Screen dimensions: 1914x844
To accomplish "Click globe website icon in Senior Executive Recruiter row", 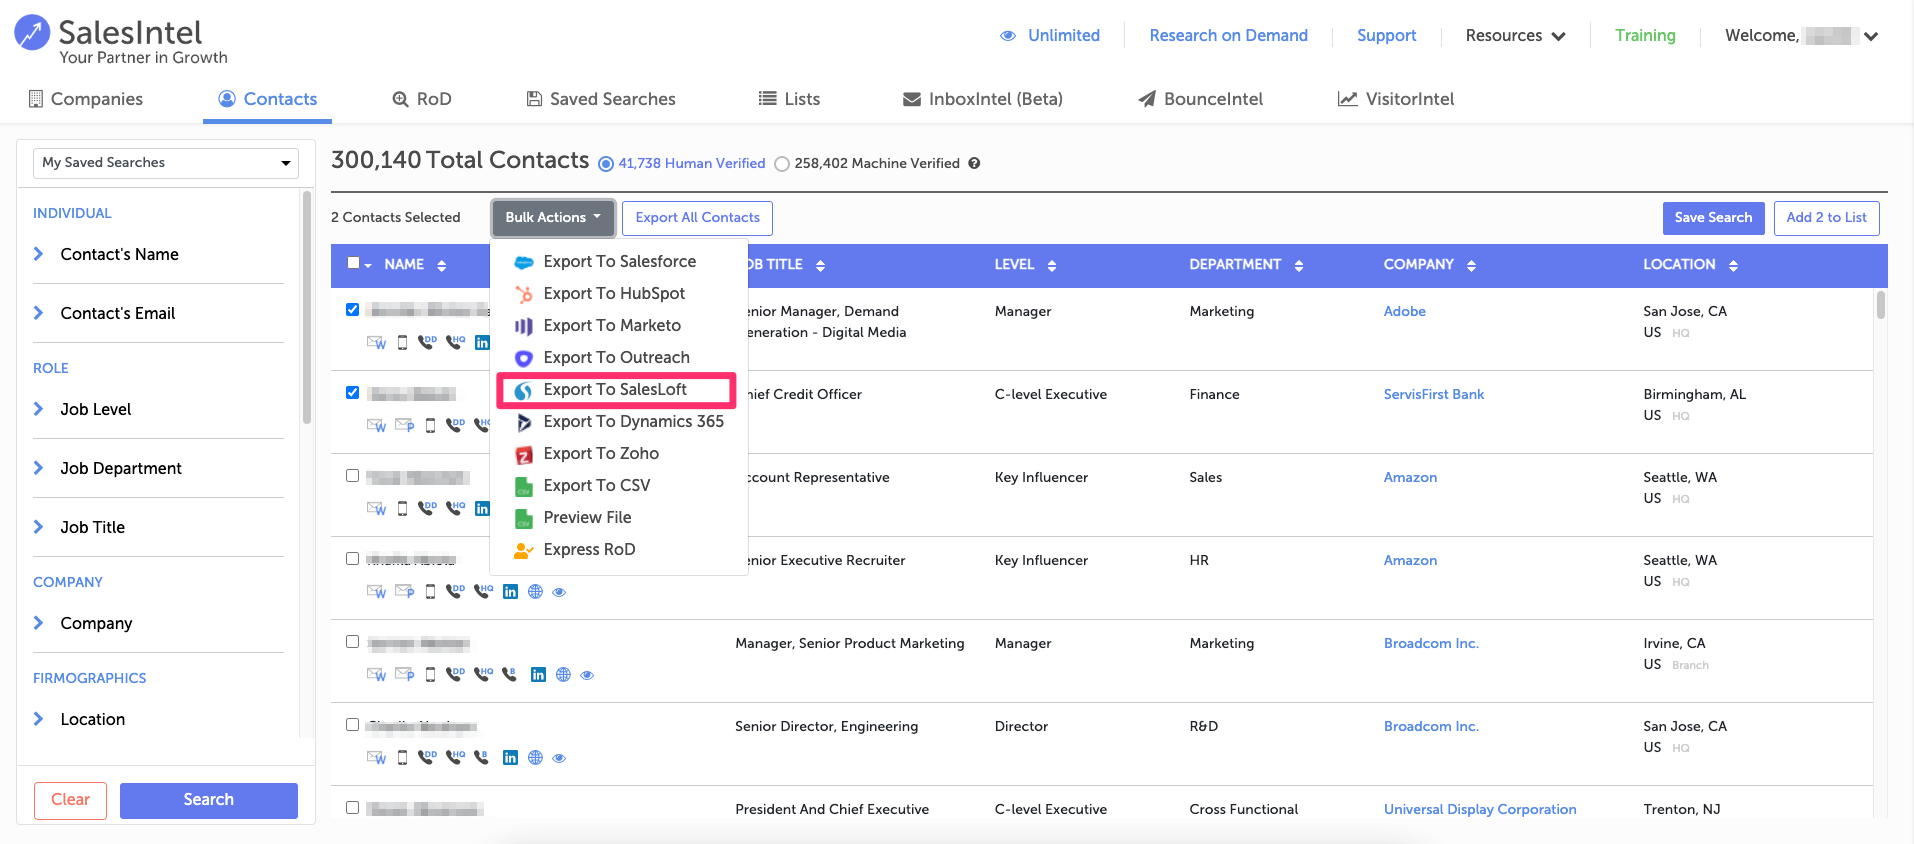I will (x=535, y=591).
